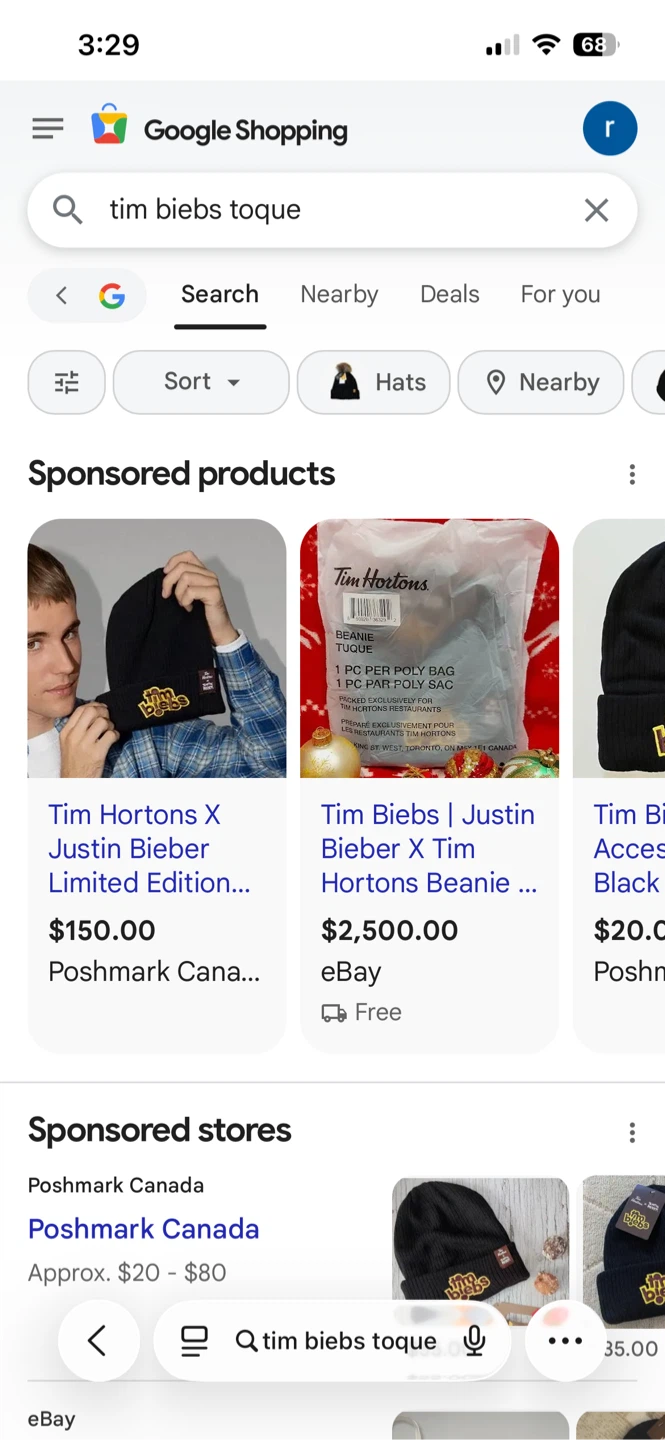Tap the back arrow in bottom toolbar
Image resolution: width=665 pixels, height=1440 pixels.
[99, 1341]
